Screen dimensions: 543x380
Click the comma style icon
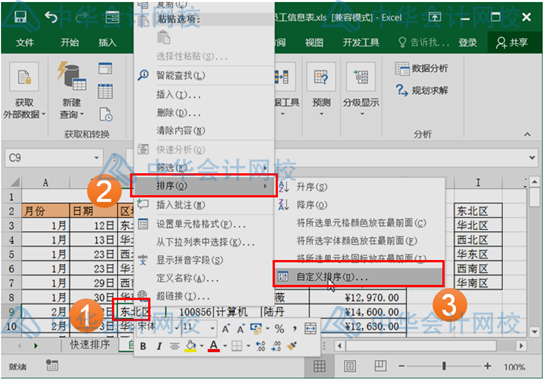pos(295,328)
